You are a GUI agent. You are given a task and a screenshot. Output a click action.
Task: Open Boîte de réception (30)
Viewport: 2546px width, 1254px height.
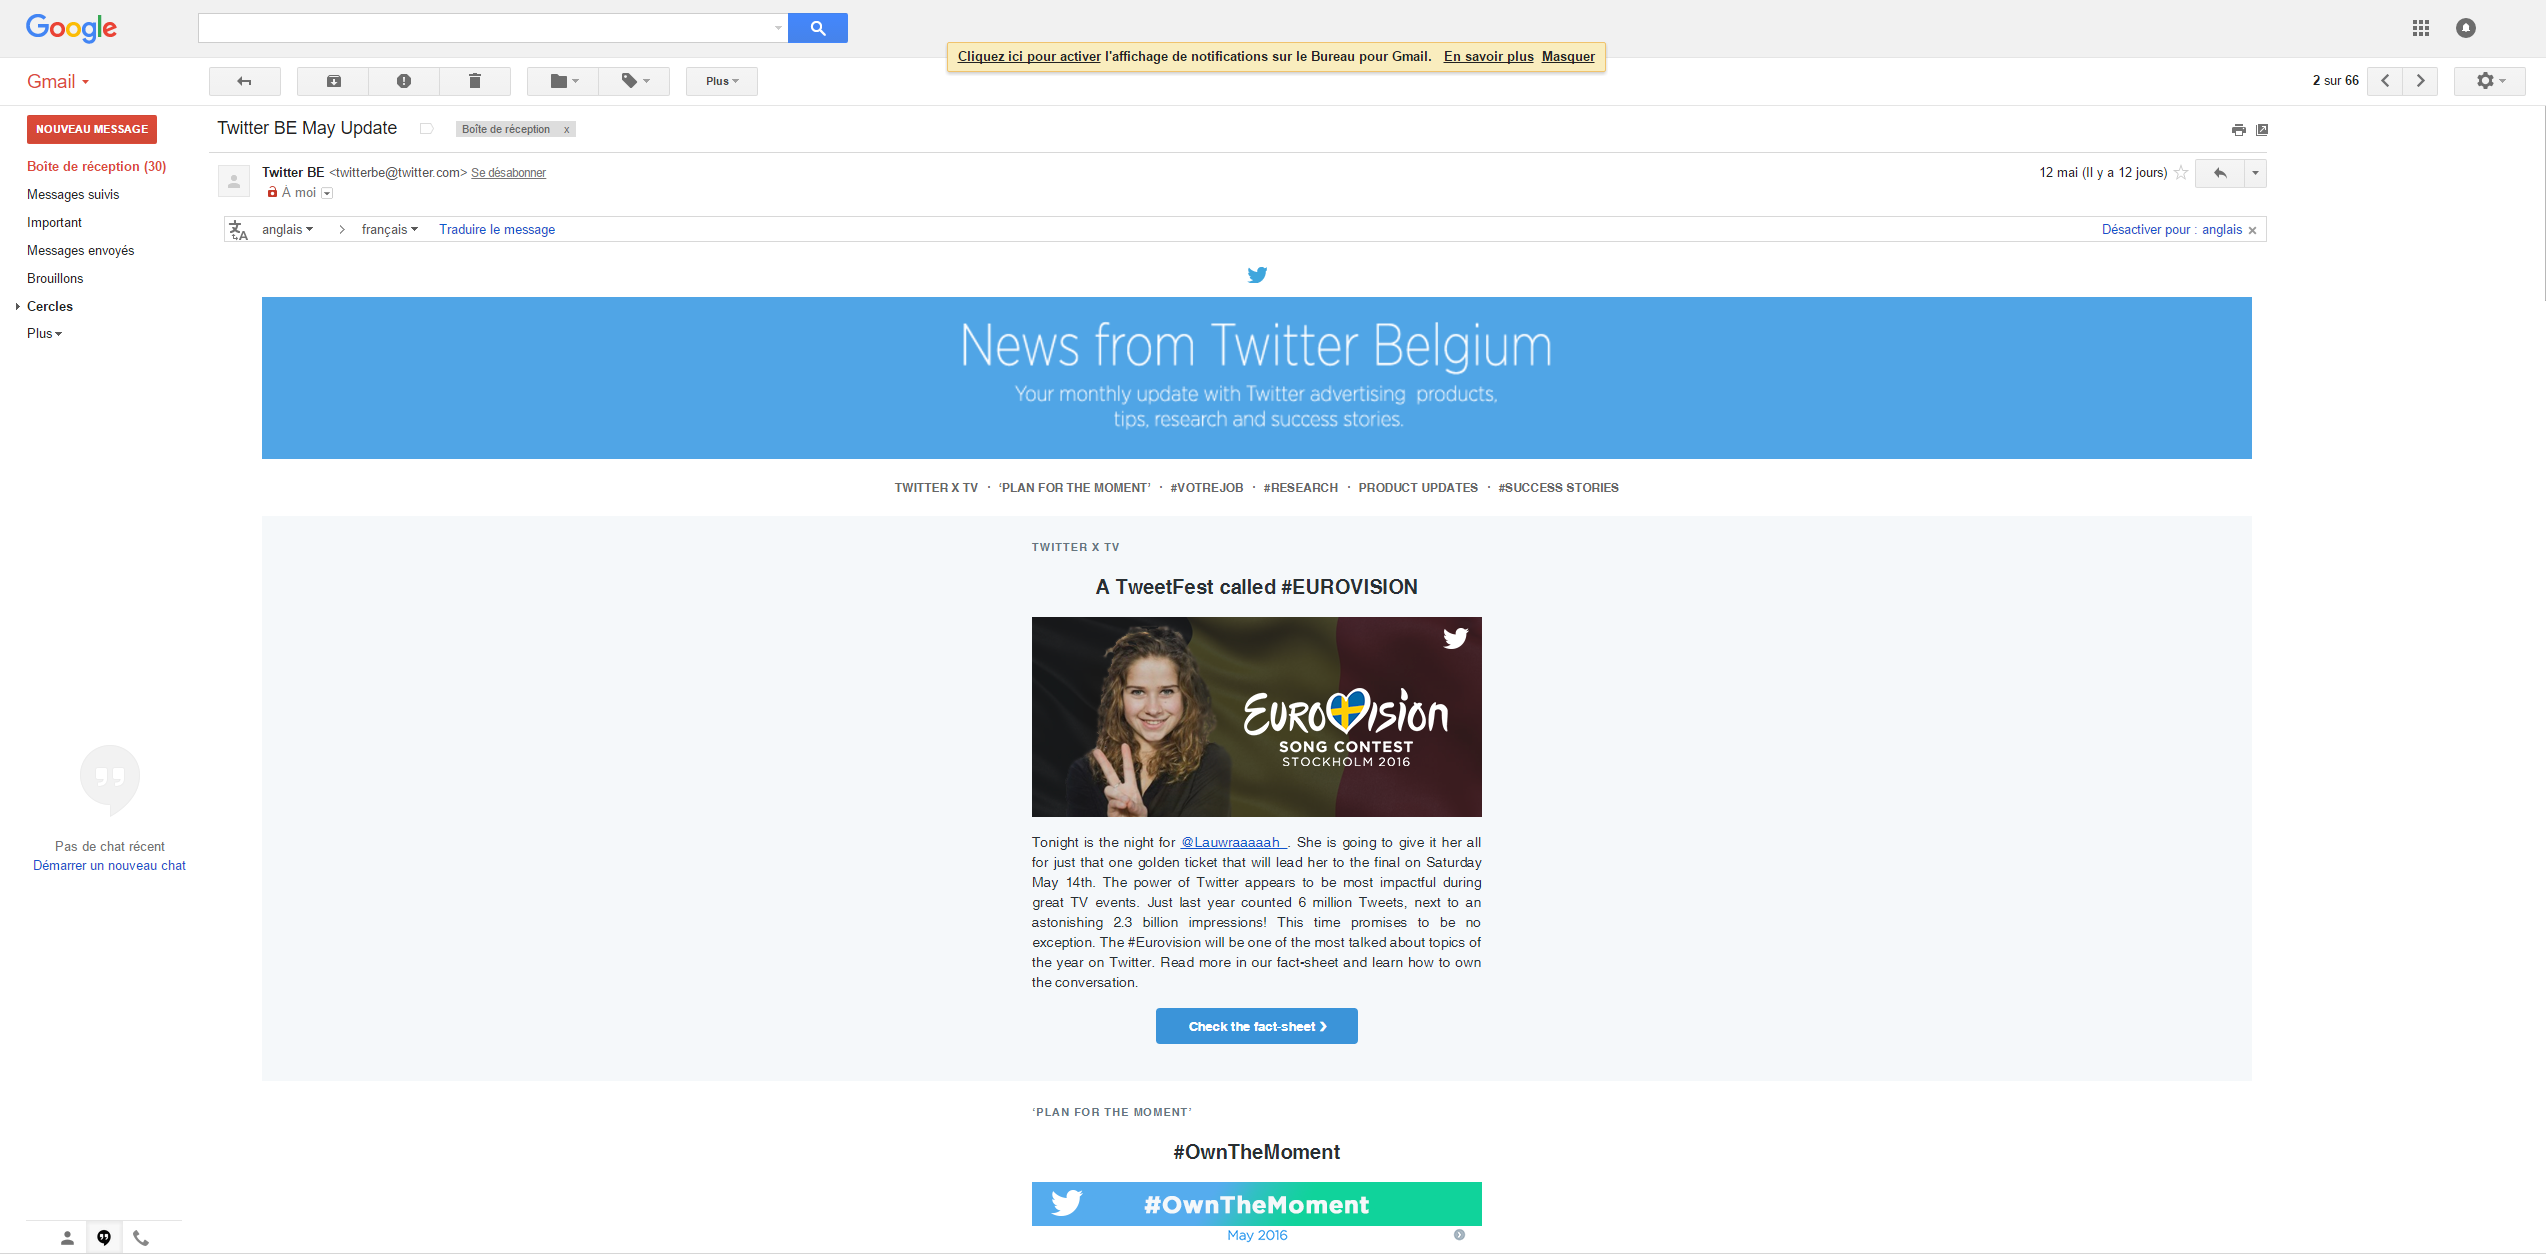tap(97, 167)
